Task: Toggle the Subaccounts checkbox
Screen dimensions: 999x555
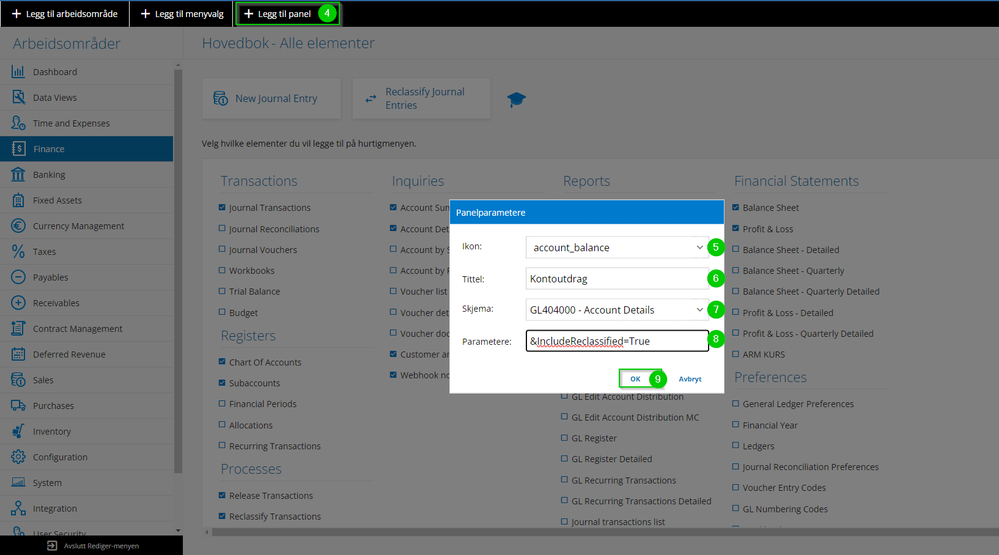Action: (222, 382)
